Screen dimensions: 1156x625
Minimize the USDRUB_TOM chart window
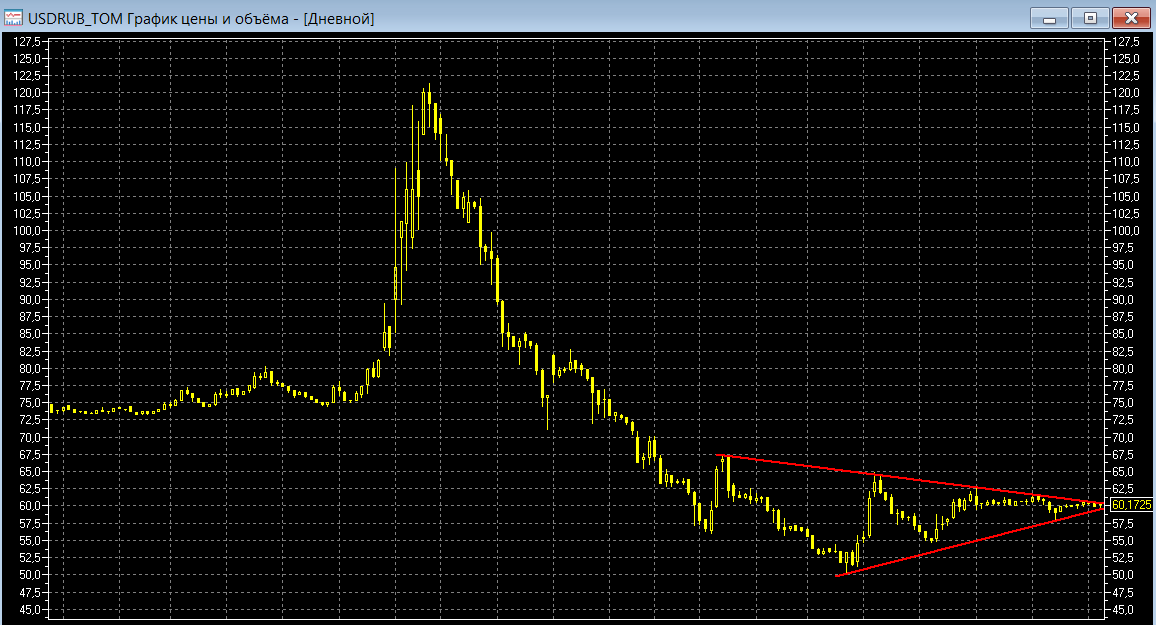(x=1049, y=18)
